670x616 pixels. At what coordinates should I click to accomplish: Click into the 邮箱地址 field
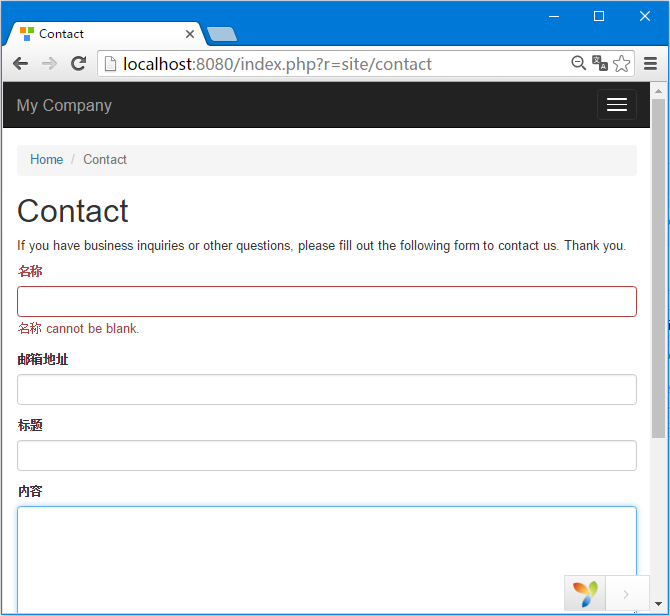pyautogui.click(x=327, y=390)
